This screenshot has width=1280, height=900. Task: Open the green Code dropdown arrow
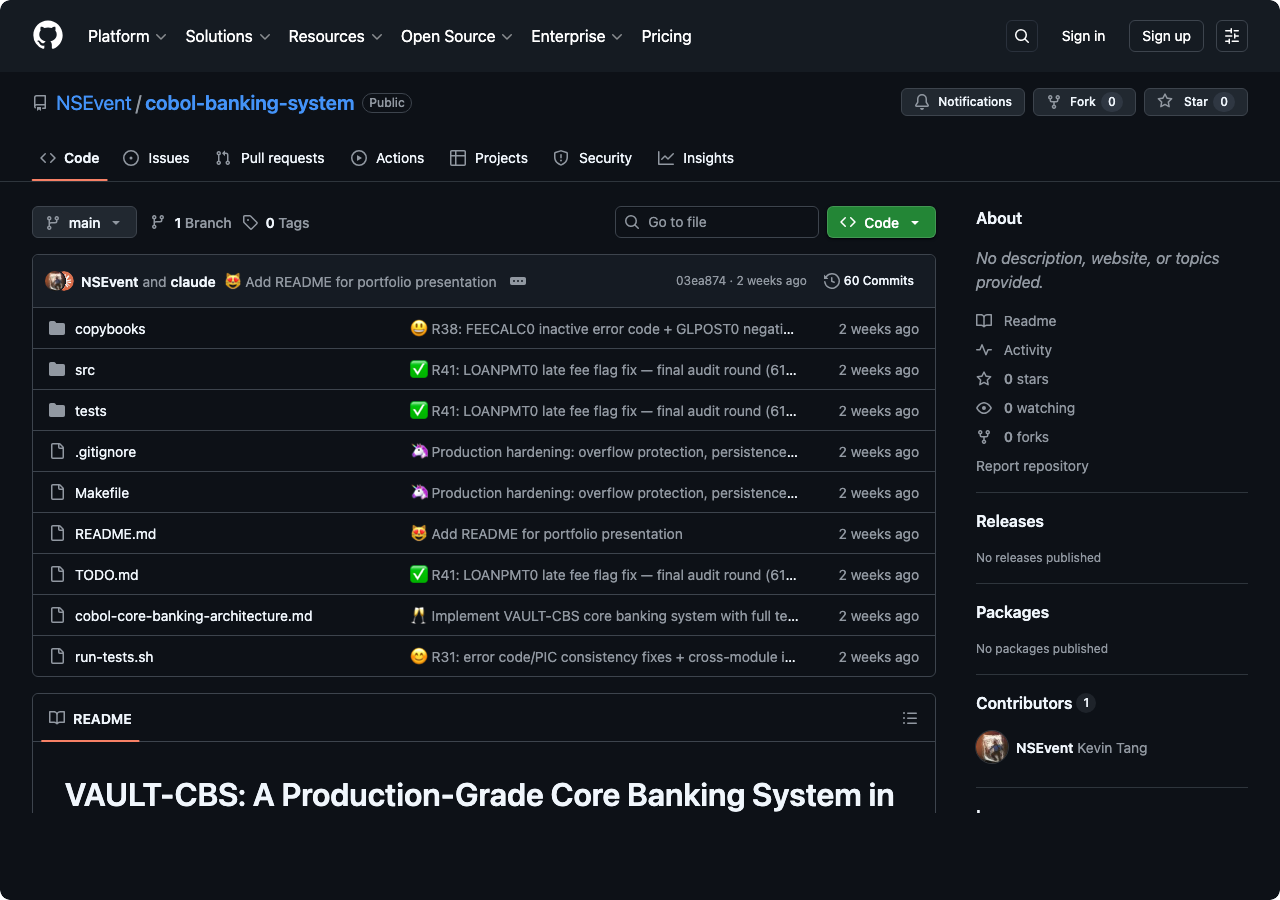coord(914,222)
